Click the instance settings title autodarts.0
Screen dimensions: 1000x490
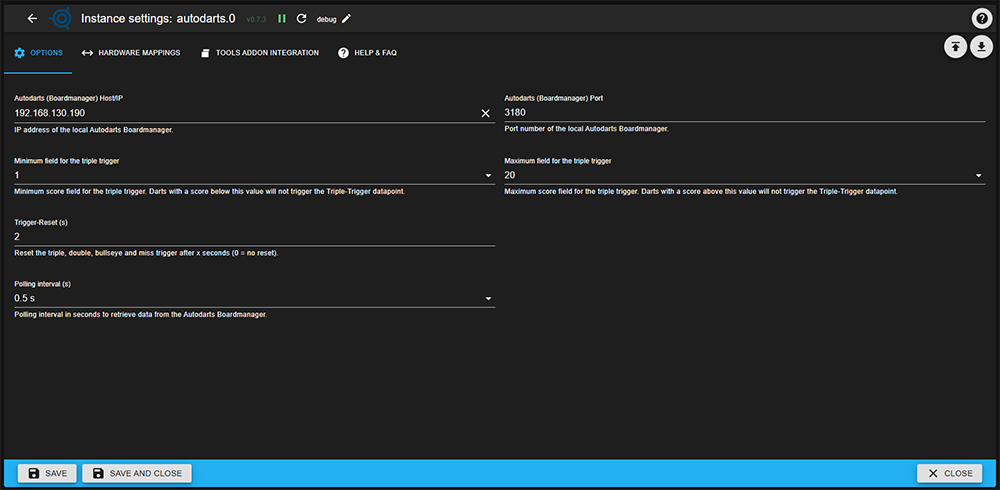[159, 19]
